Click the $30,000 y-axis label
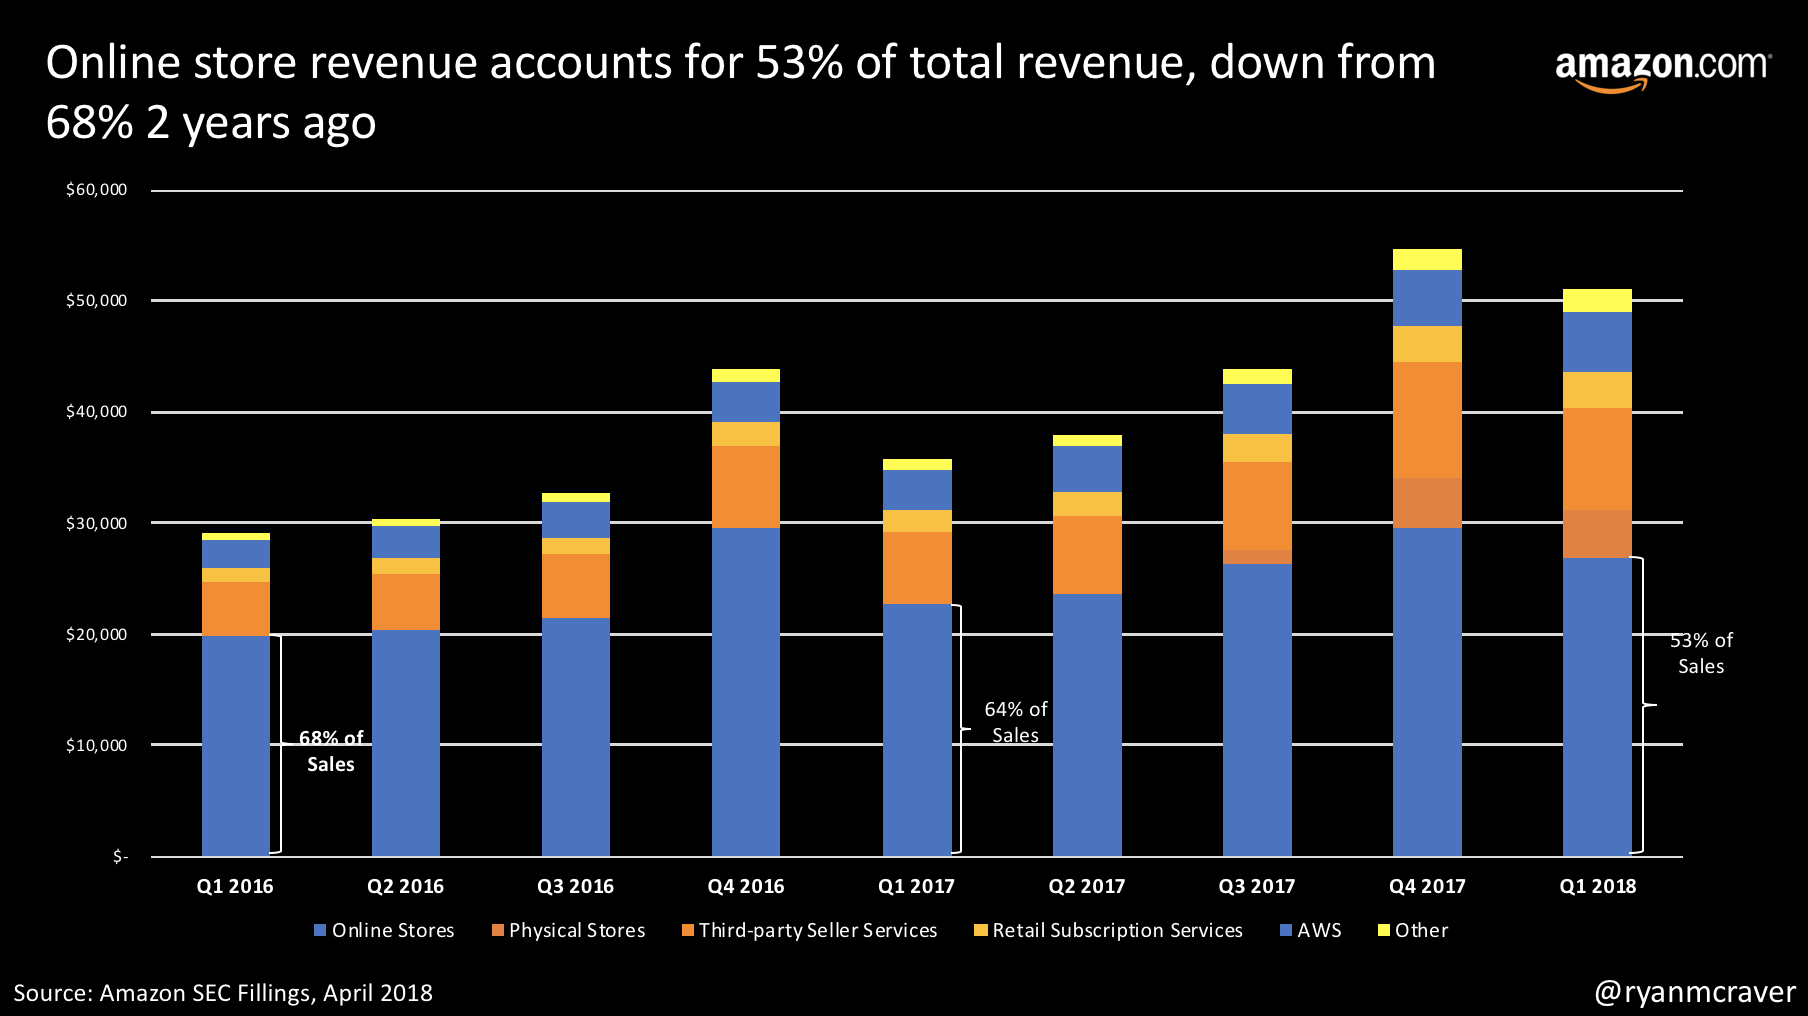The width and height of the screenshot is (1808, 1016). [96, 523]
